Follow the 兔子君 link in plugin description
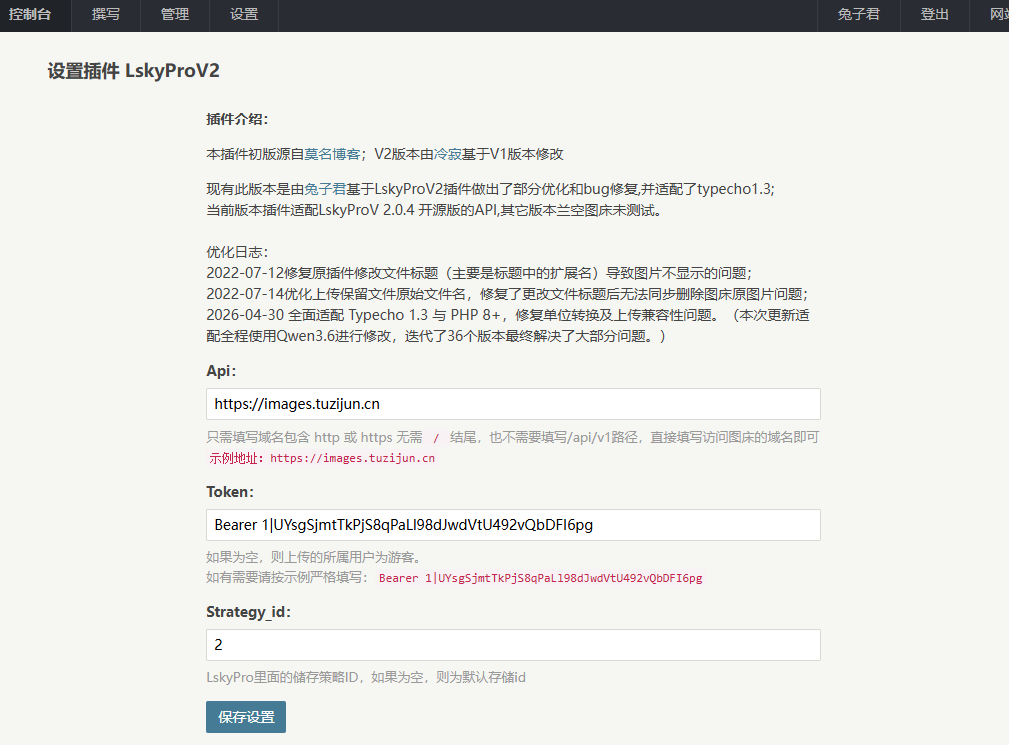Screen dimensions: 1009x745 [325, 189]
